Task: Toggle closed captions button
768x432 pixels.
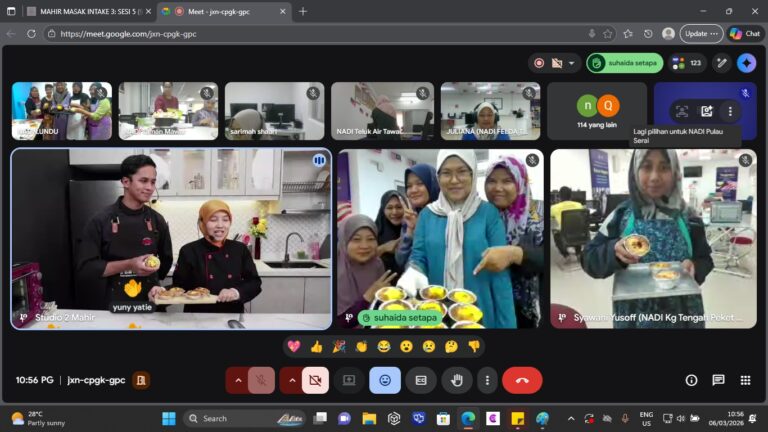Action: [x=421, y=380]
